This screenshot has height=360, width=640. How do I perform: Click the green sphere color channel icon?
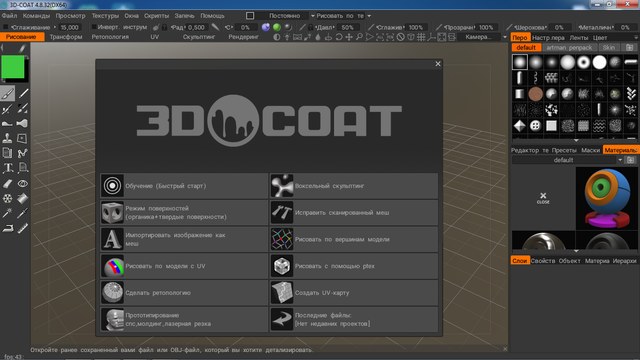pos(277,27)
